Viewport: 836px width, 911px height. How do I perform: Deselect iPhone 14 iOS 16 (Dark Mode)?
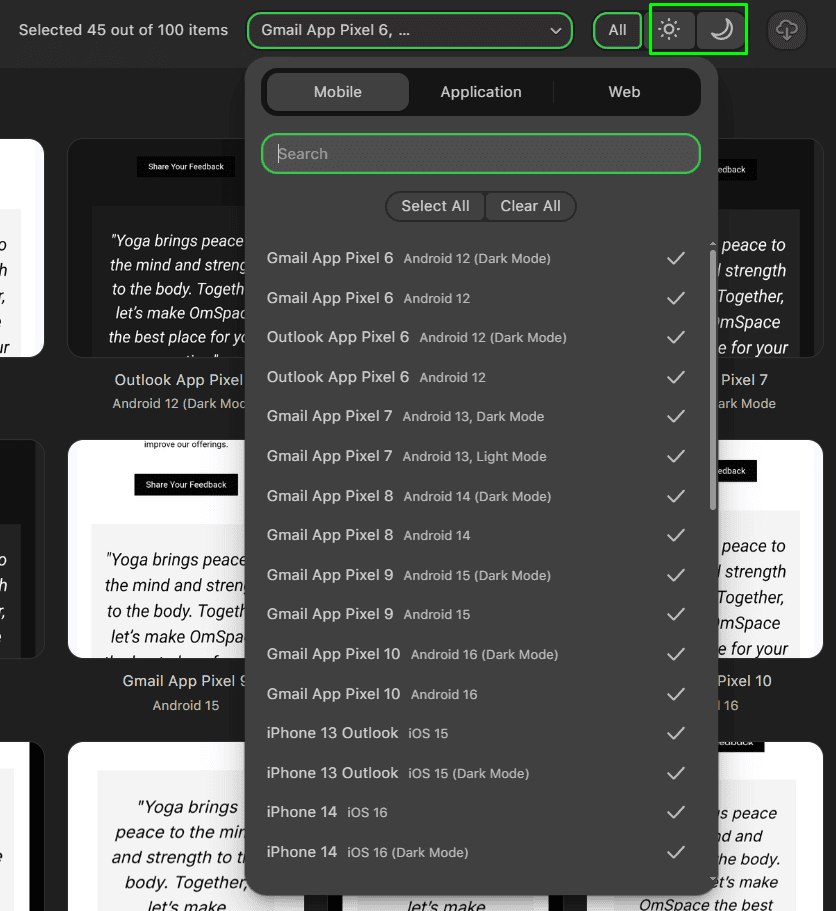(676, 852)
